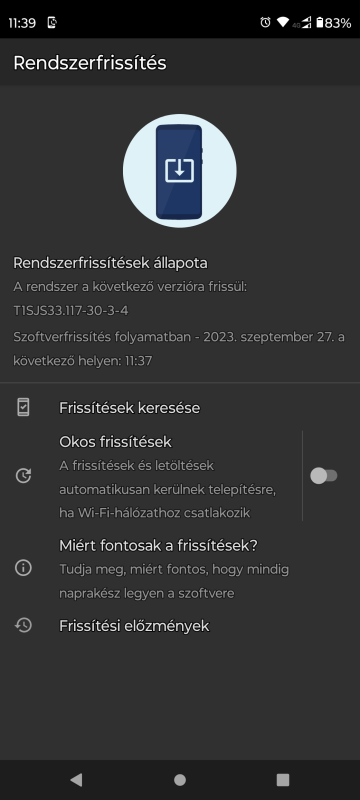Click the info circle icon
The height and width of the screenshot is (800, 360).
tap(23, 568)
